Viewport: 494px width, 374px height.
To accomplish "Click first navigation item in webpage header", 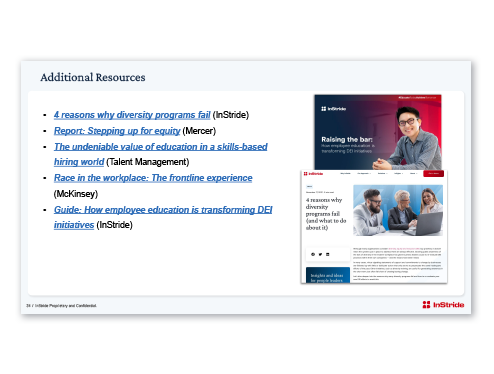I will point(345,173).
